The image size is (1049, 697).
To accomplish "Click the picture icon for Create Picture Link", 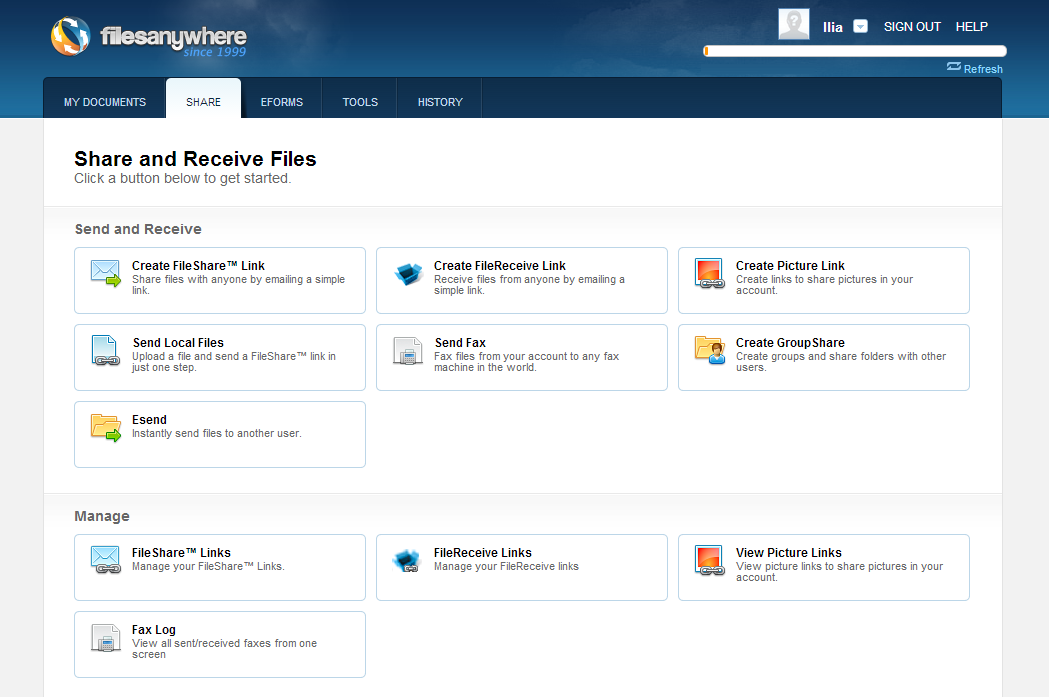I will click(709, 273).
